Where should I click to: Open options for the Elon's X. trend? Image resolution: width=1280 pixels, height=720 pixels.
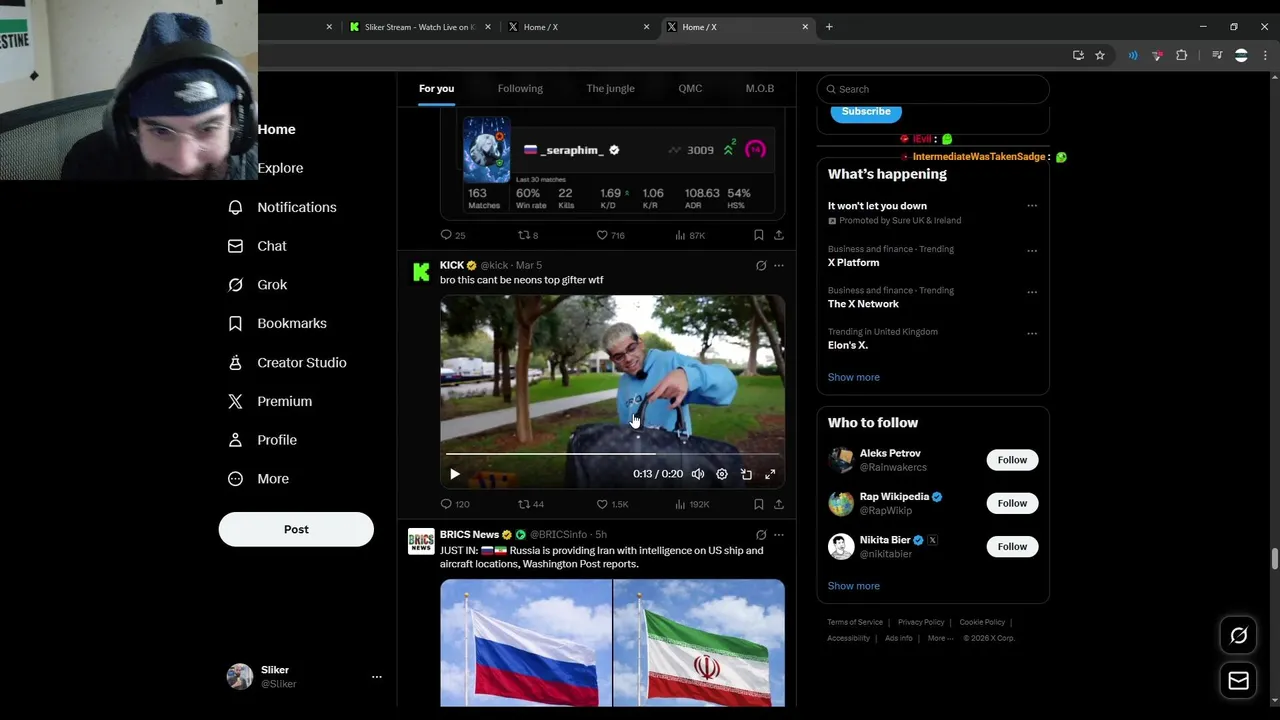coord(1032,333)
